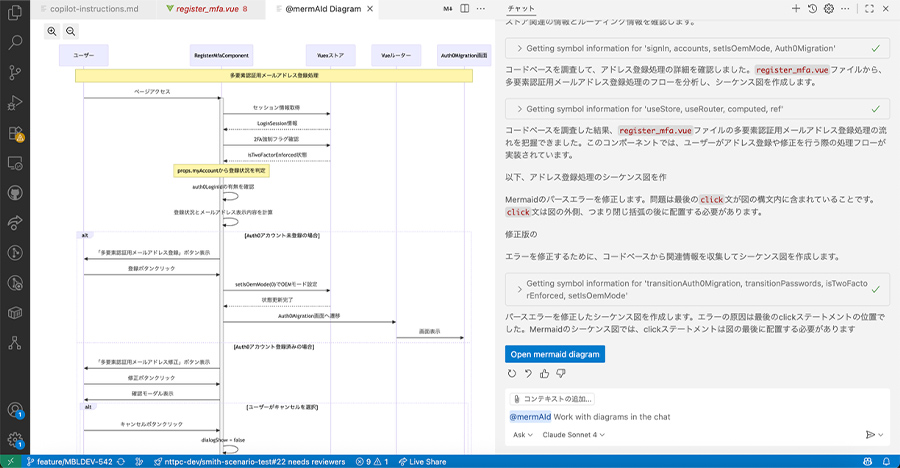Open the Claude Sonnet 4 model picker
Viewport: 900px width, 468px height.
(x=573, y=435)
